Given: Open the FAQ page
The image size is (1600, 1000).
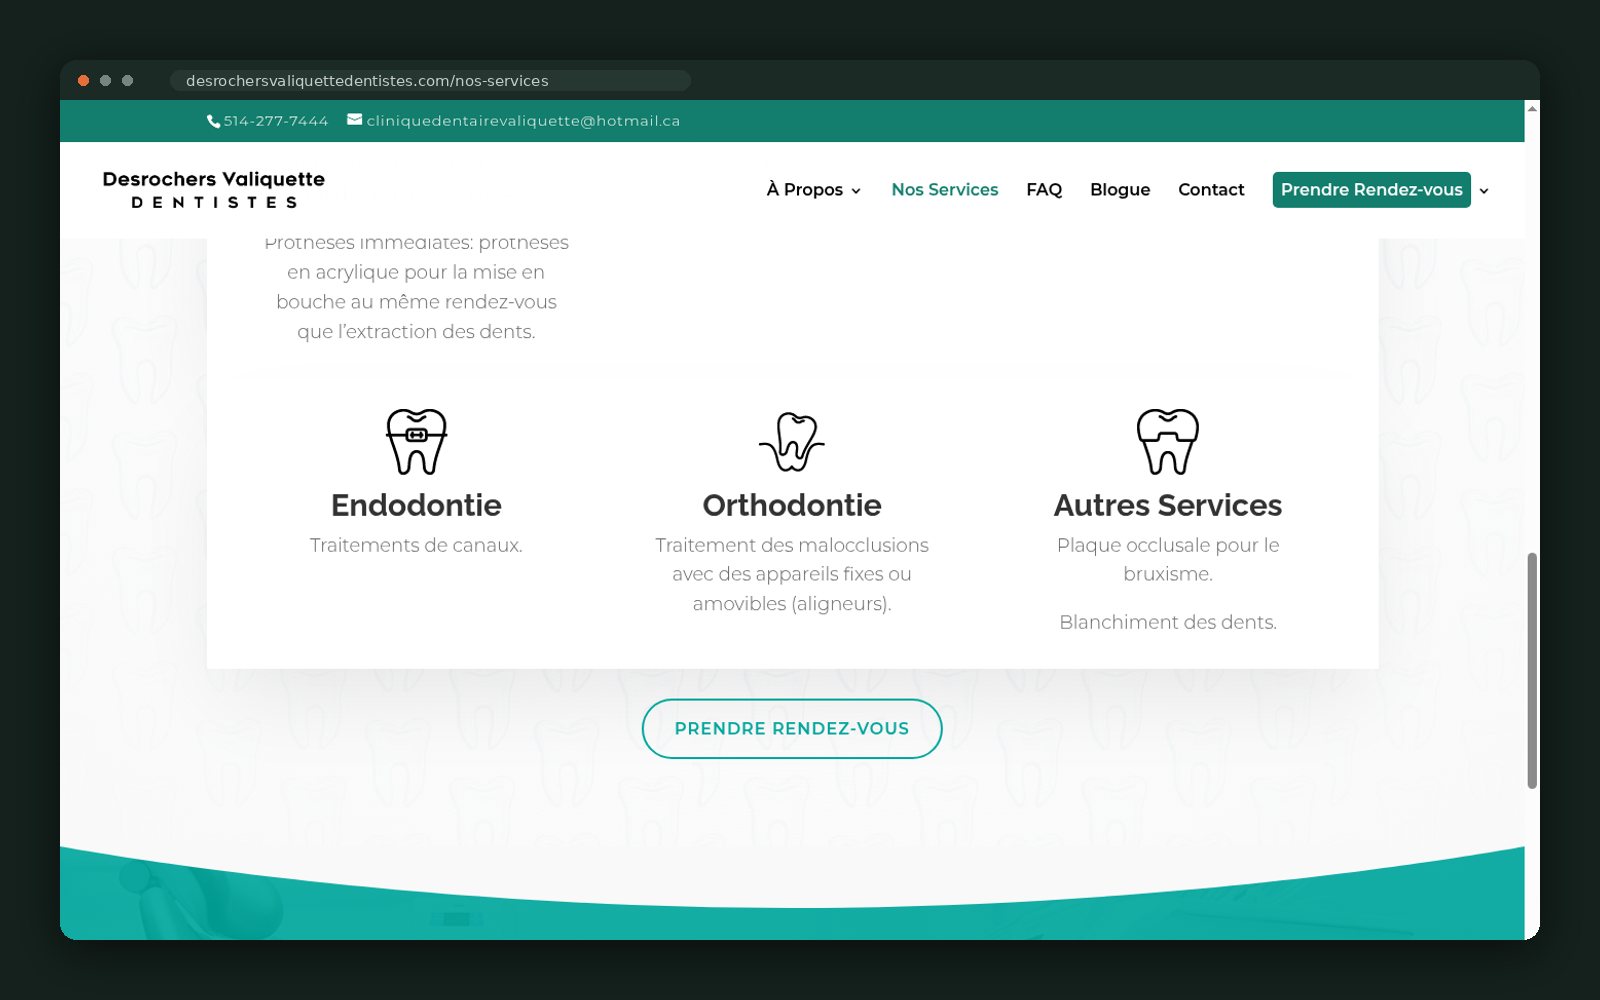Looking at the screenshot, I should click(x=1044, y=190).
